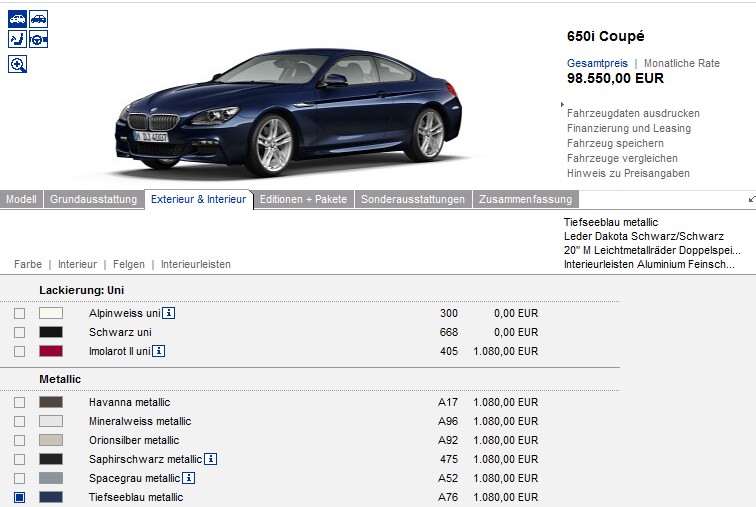Open the Modell tab

pos(21,200)
